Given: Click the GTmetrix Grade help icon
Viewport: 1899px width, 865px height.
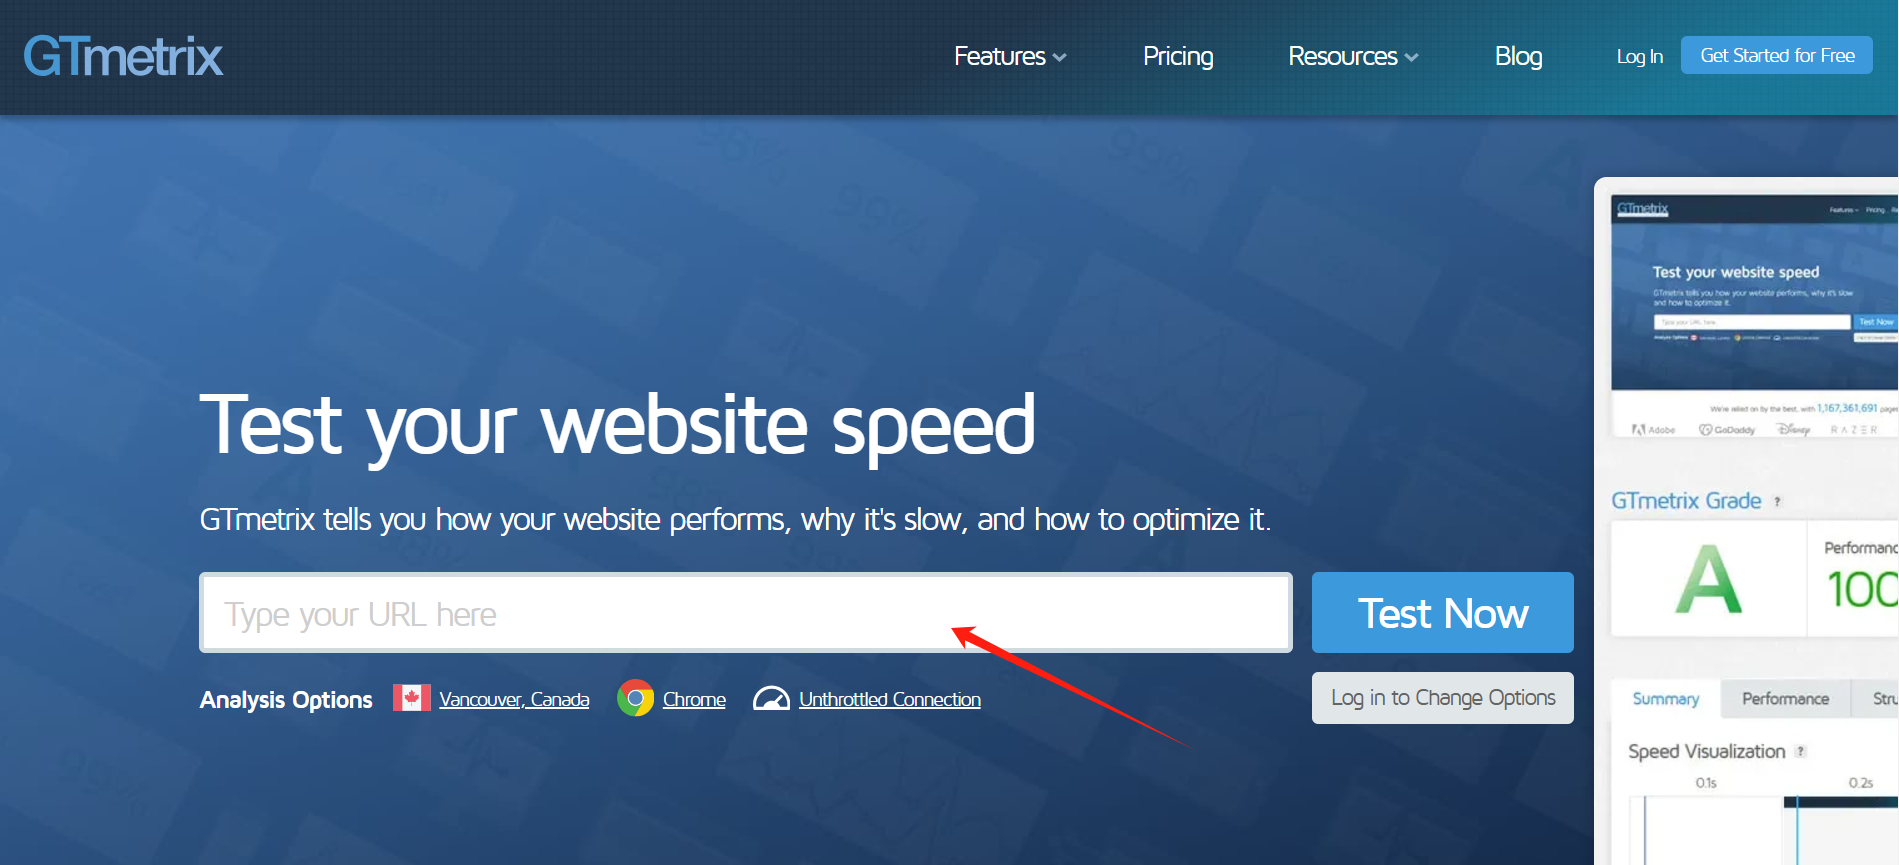Looking at the screenshot, I should click(x=1777, y=501).
